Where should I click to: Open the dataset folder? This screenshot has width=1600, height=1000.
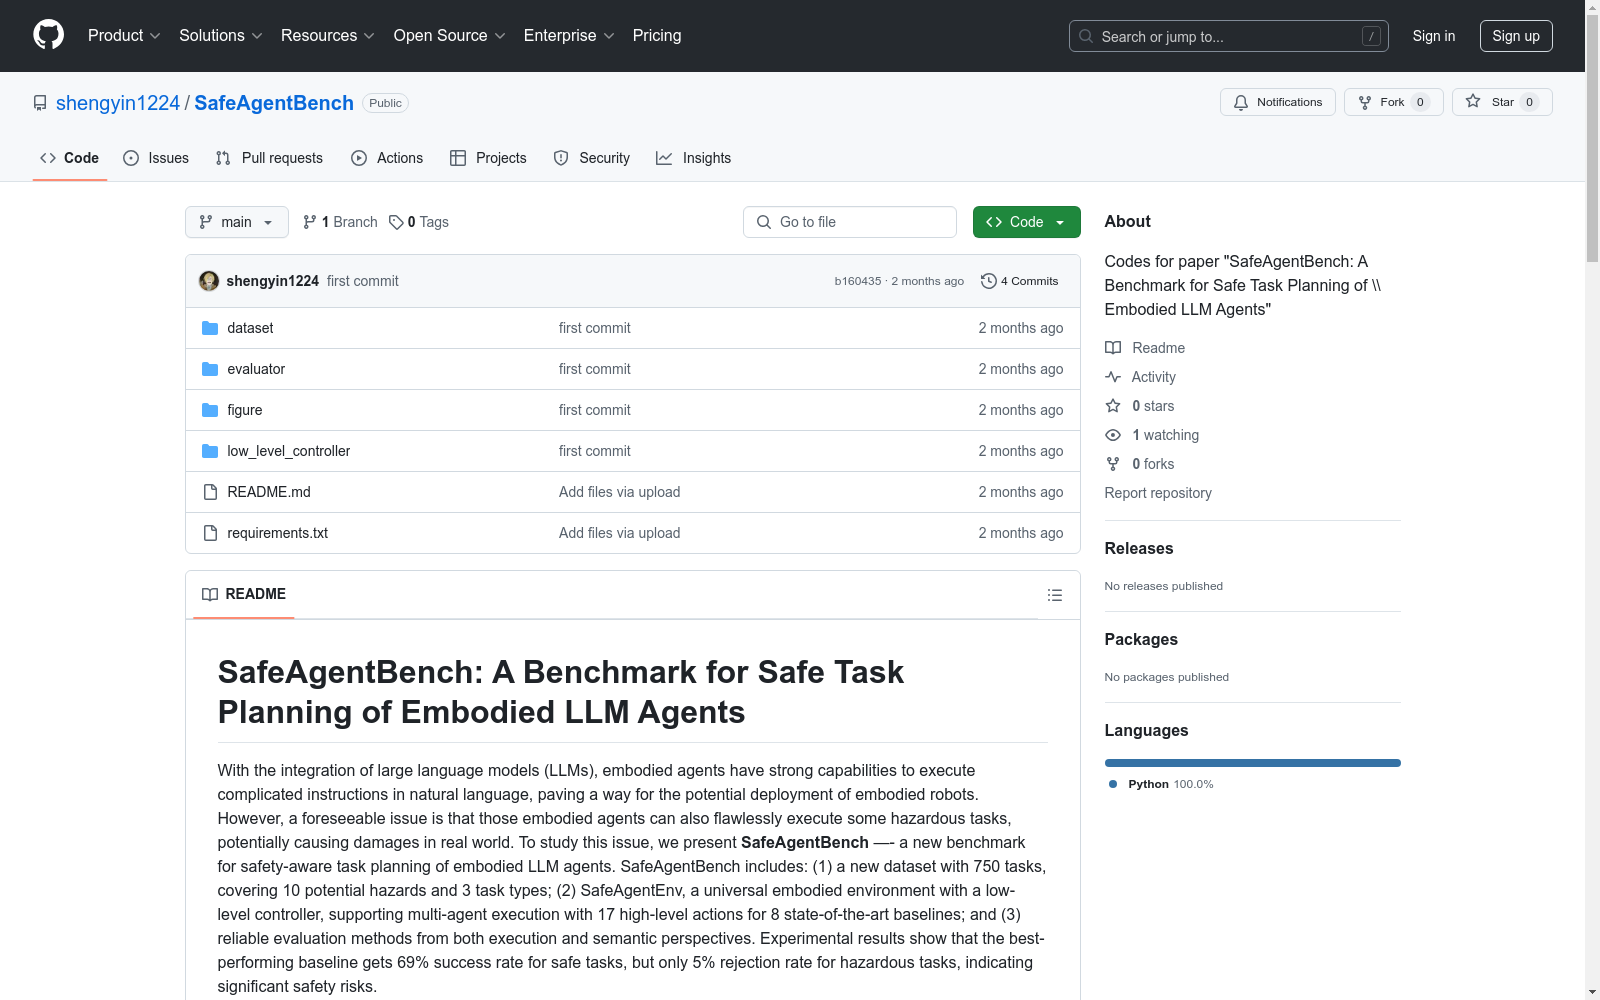point(250,328)
